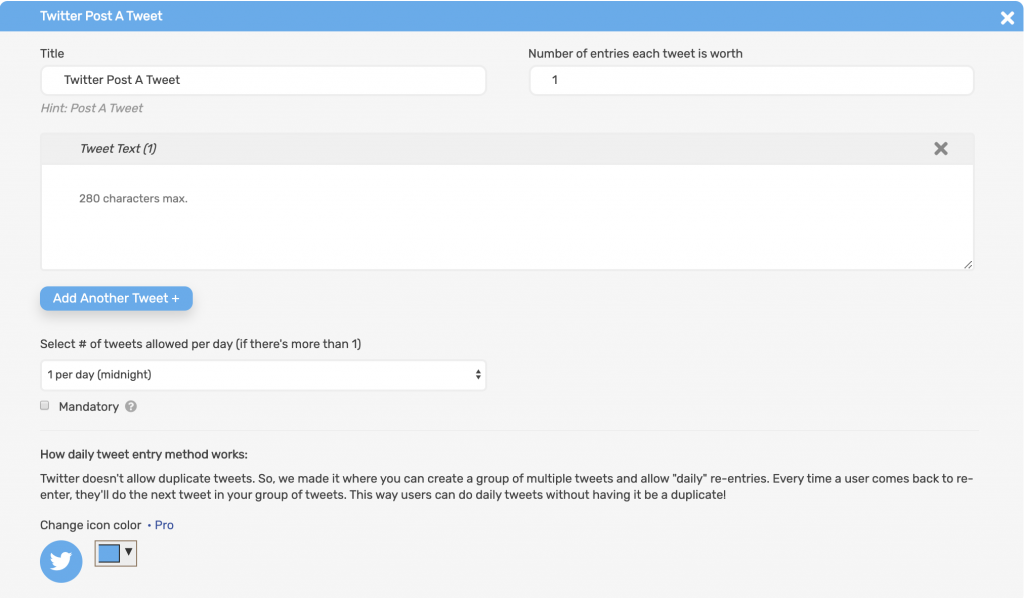The height and width of the screenshot is (598, 1024).
Task: Click into the tweet text area
Action: coord(507,217)
